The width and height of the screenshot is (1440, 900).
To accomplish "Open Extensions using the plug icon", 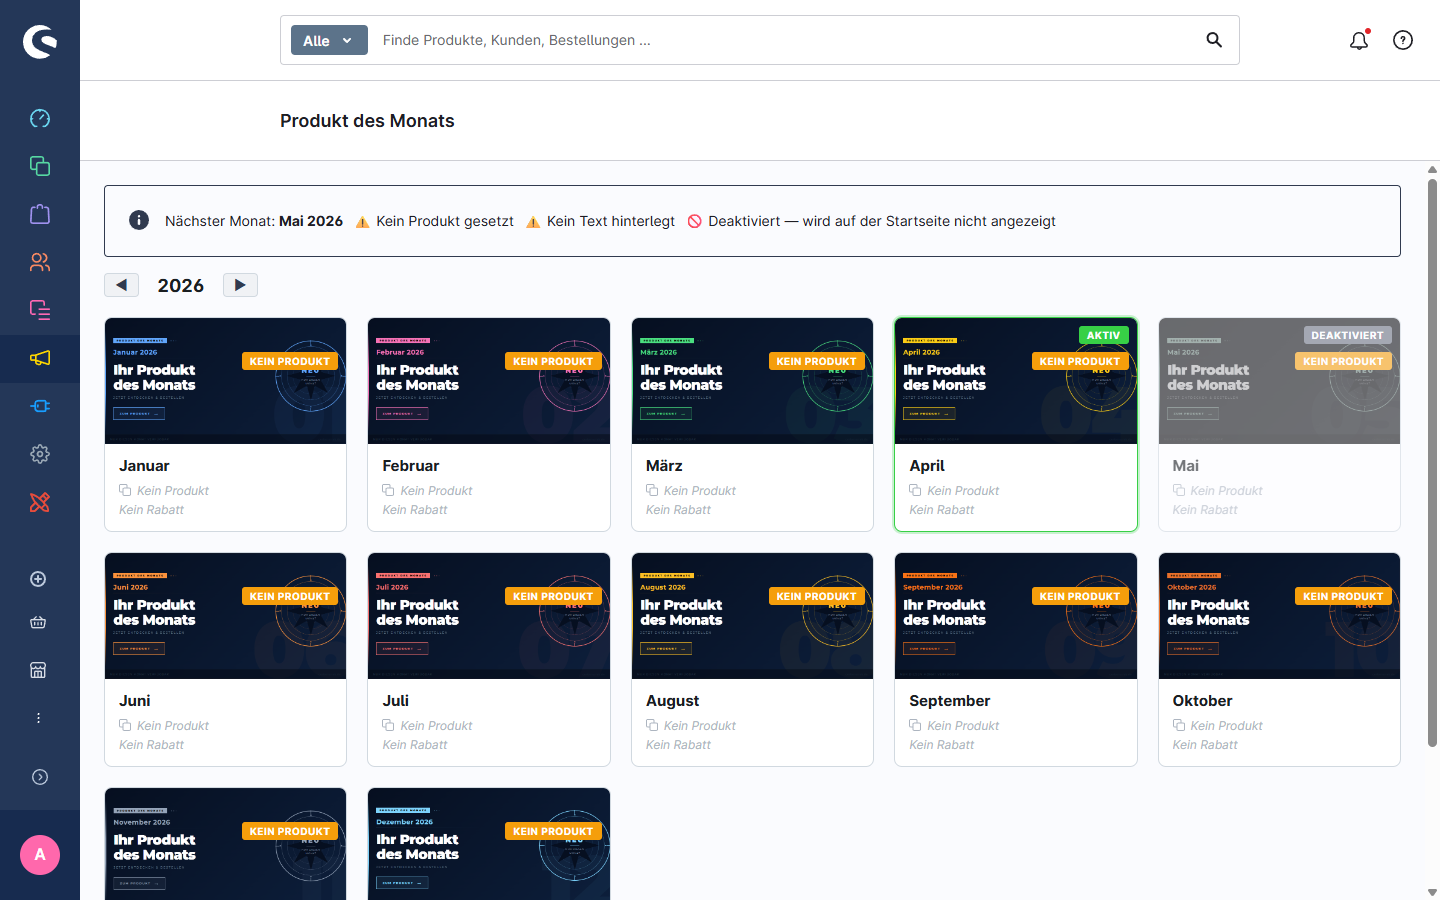I will [x=39, y=405].
